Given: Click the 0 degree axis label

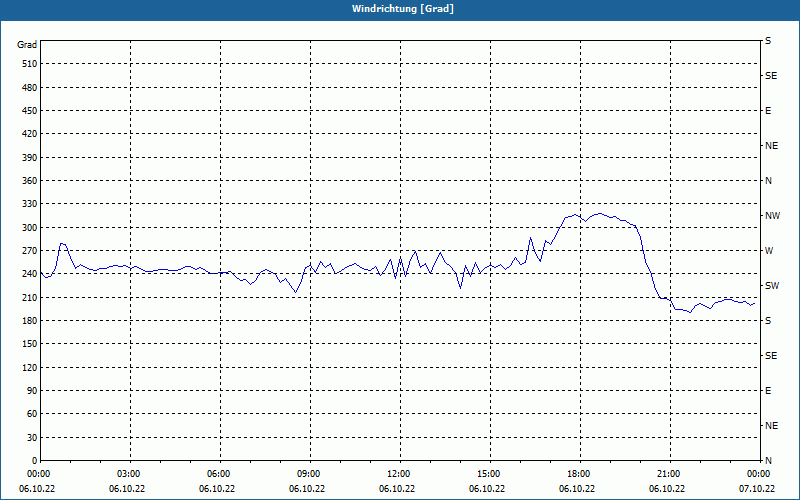Looking at the screenshot, I should click(34, 461).
